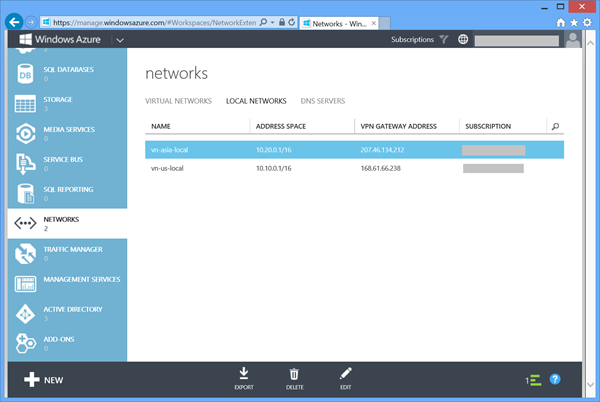Switch to DNS Servers tab
Screen dimensions: 600x402
click(323, 101)
